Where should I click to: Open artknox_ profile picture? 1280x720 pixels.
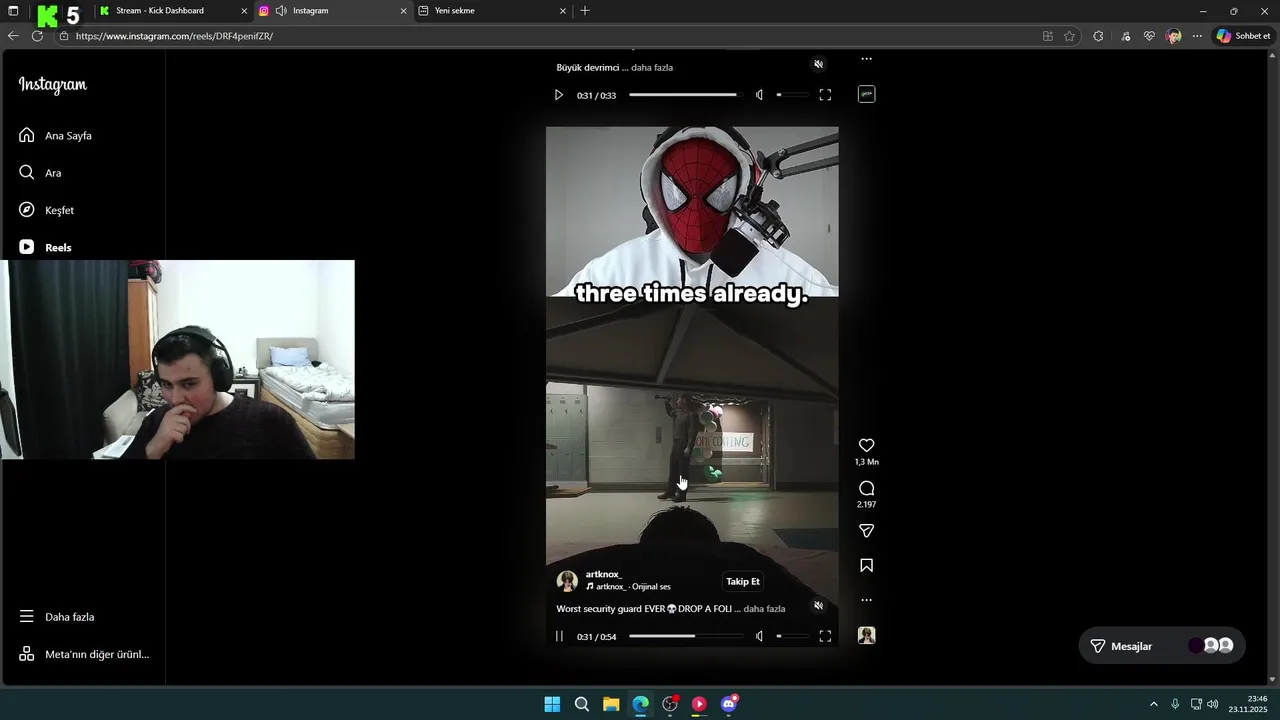tap(567, 581)
